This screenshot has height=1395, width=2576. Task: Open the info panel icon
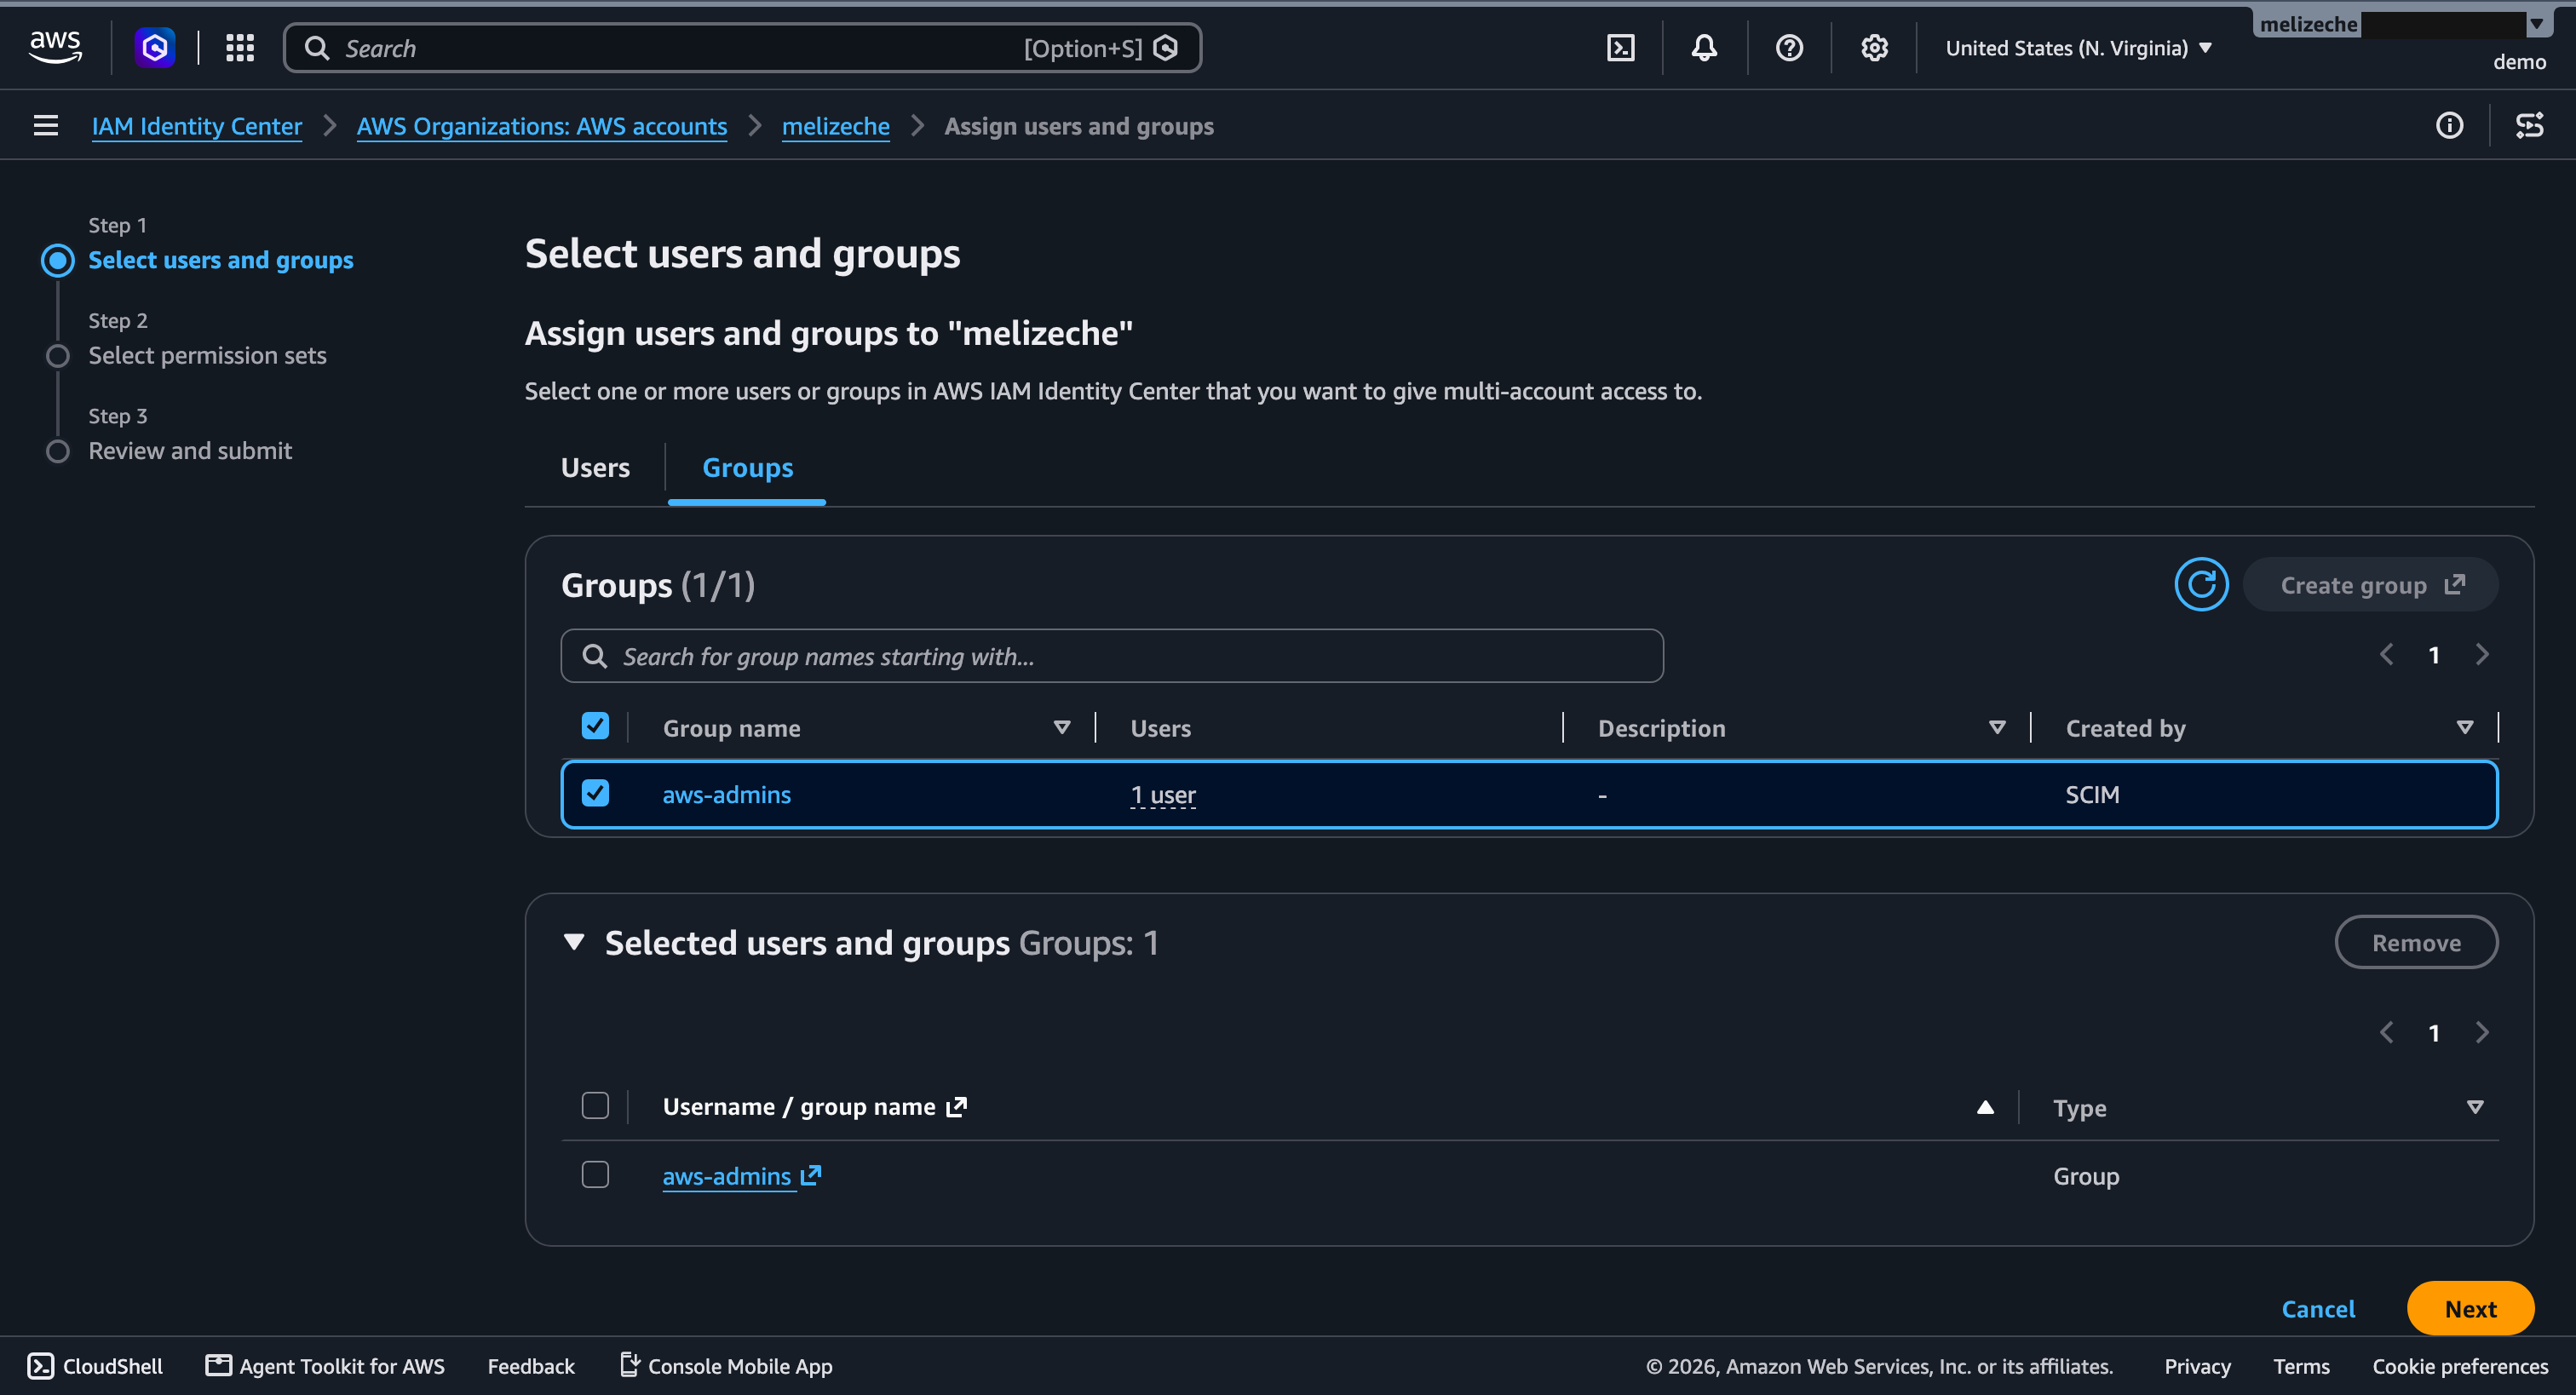click(2449, 125)
